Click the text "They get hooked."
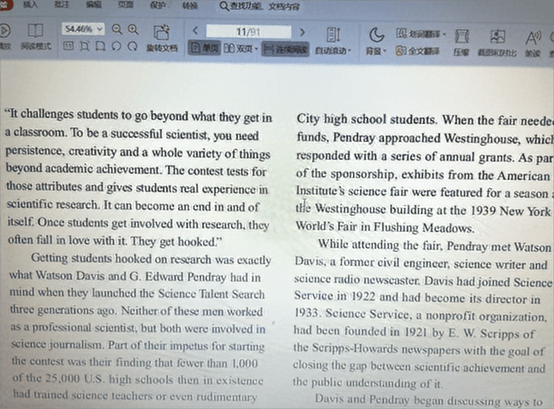The height and width of the screenshot is (409, 554). [x=176, y=242]
